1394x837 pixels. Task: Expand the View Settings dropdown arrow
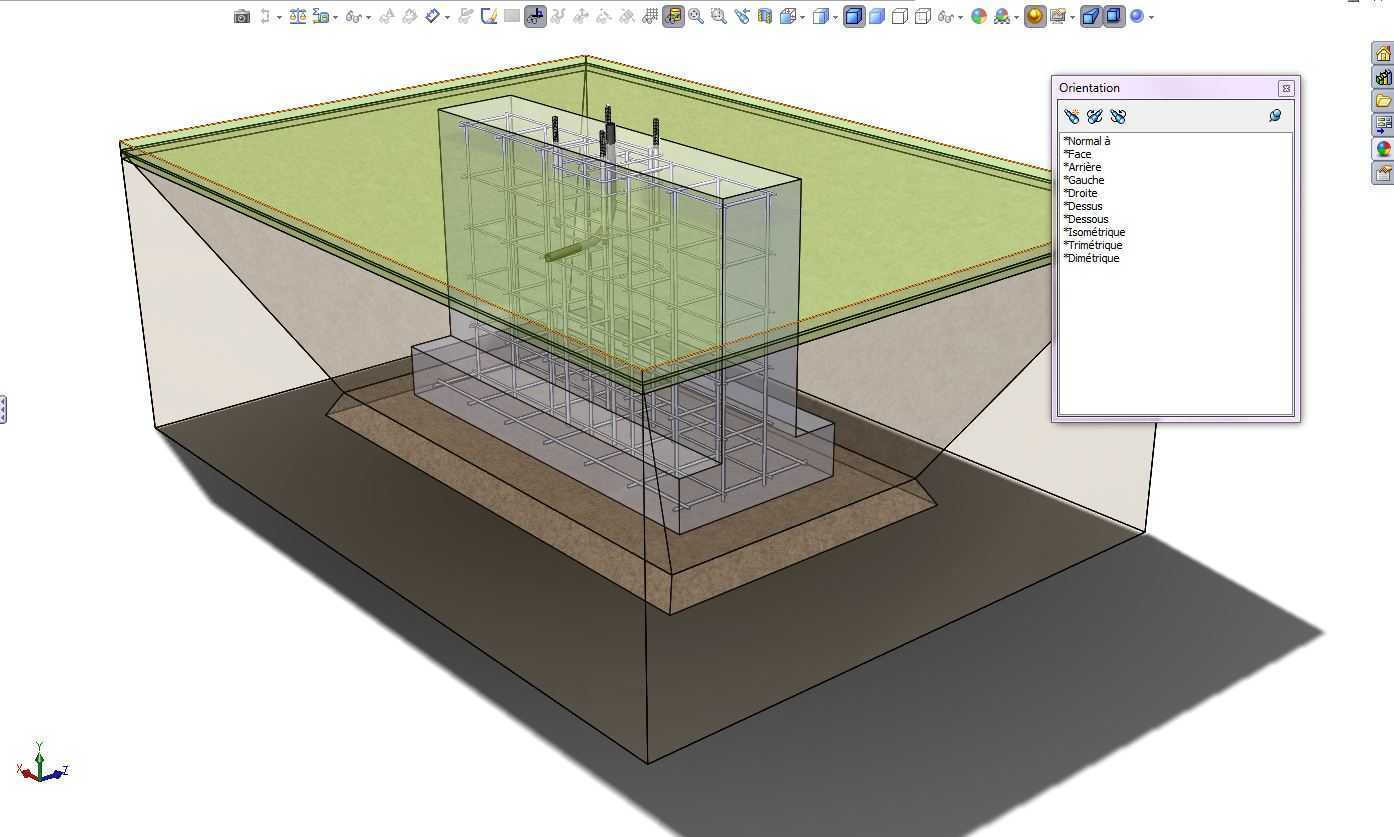point(1072,17)
